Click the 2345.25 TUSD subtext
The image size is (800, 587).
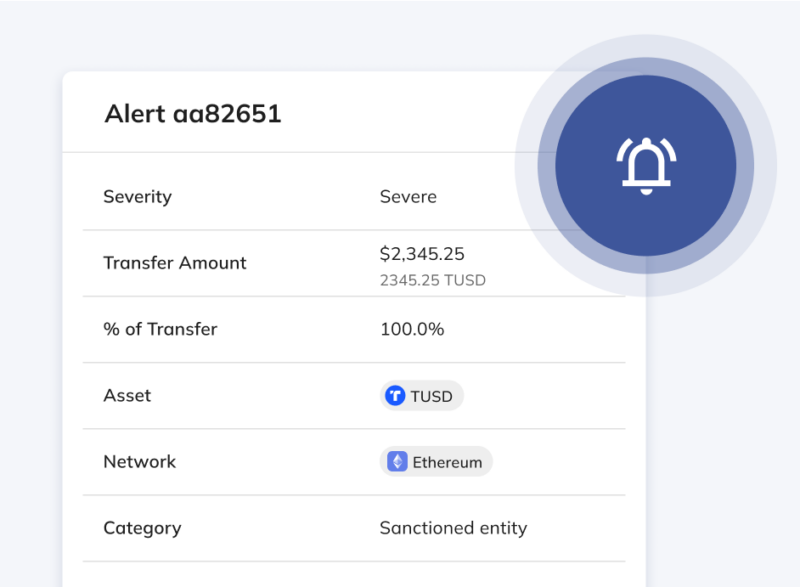(x=431, y=280)
